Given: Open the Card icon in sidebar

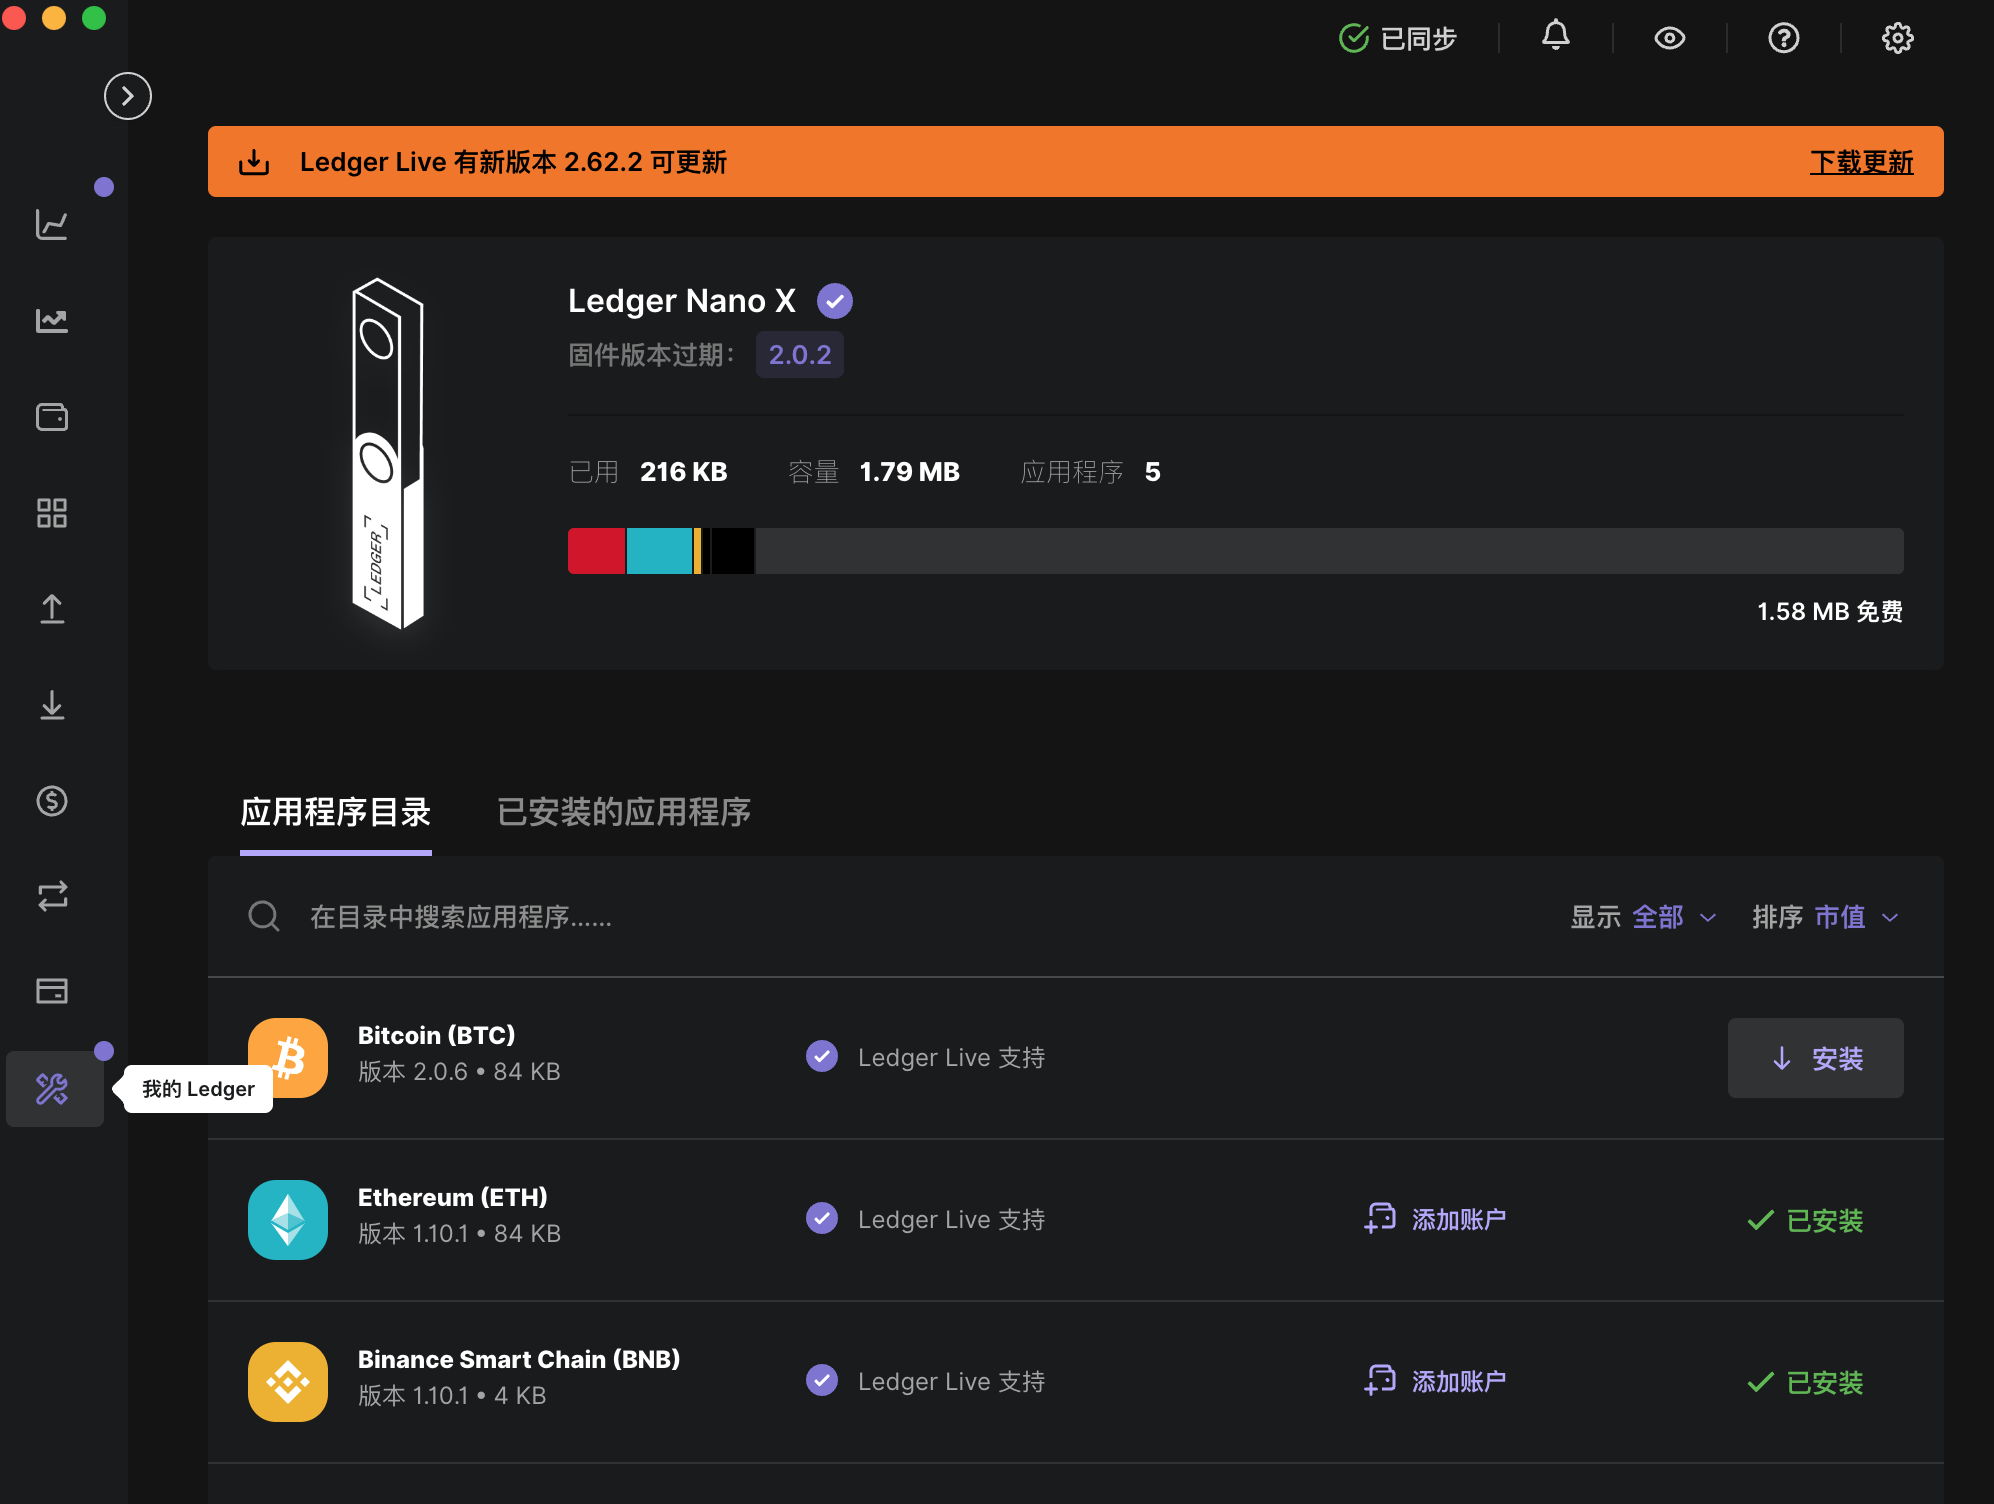Looking at the screenshot, I should tap(52, 991).
